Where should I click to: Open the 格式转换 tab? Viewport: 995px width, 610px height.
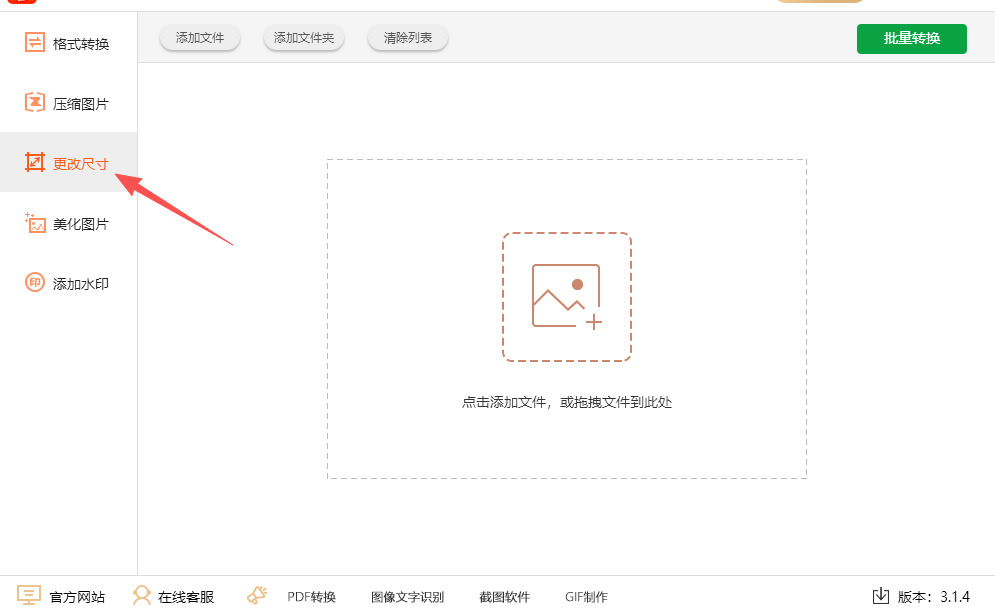(68, 43)
